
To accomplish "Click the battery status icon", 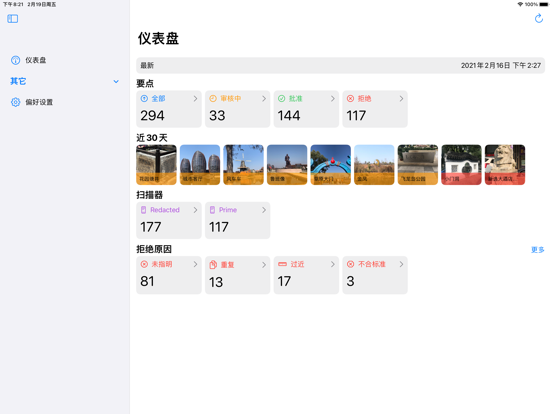I will [544, 4].
